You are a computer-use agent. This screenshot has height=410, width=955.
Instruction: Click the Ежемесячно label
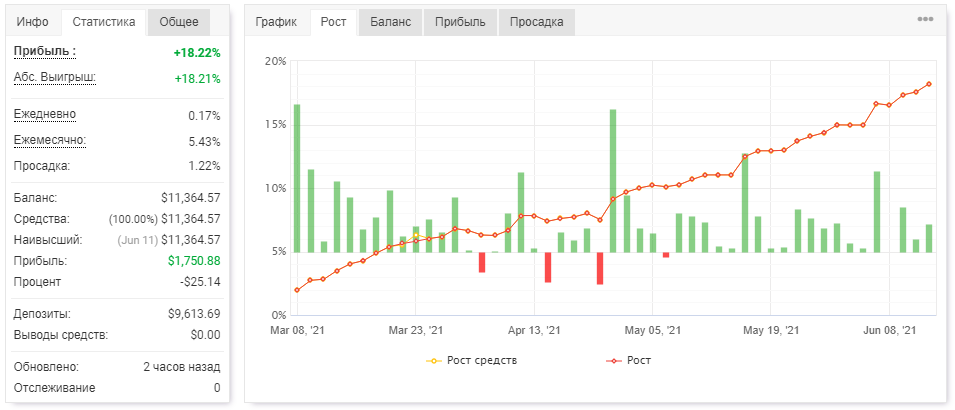coord(50,140)
